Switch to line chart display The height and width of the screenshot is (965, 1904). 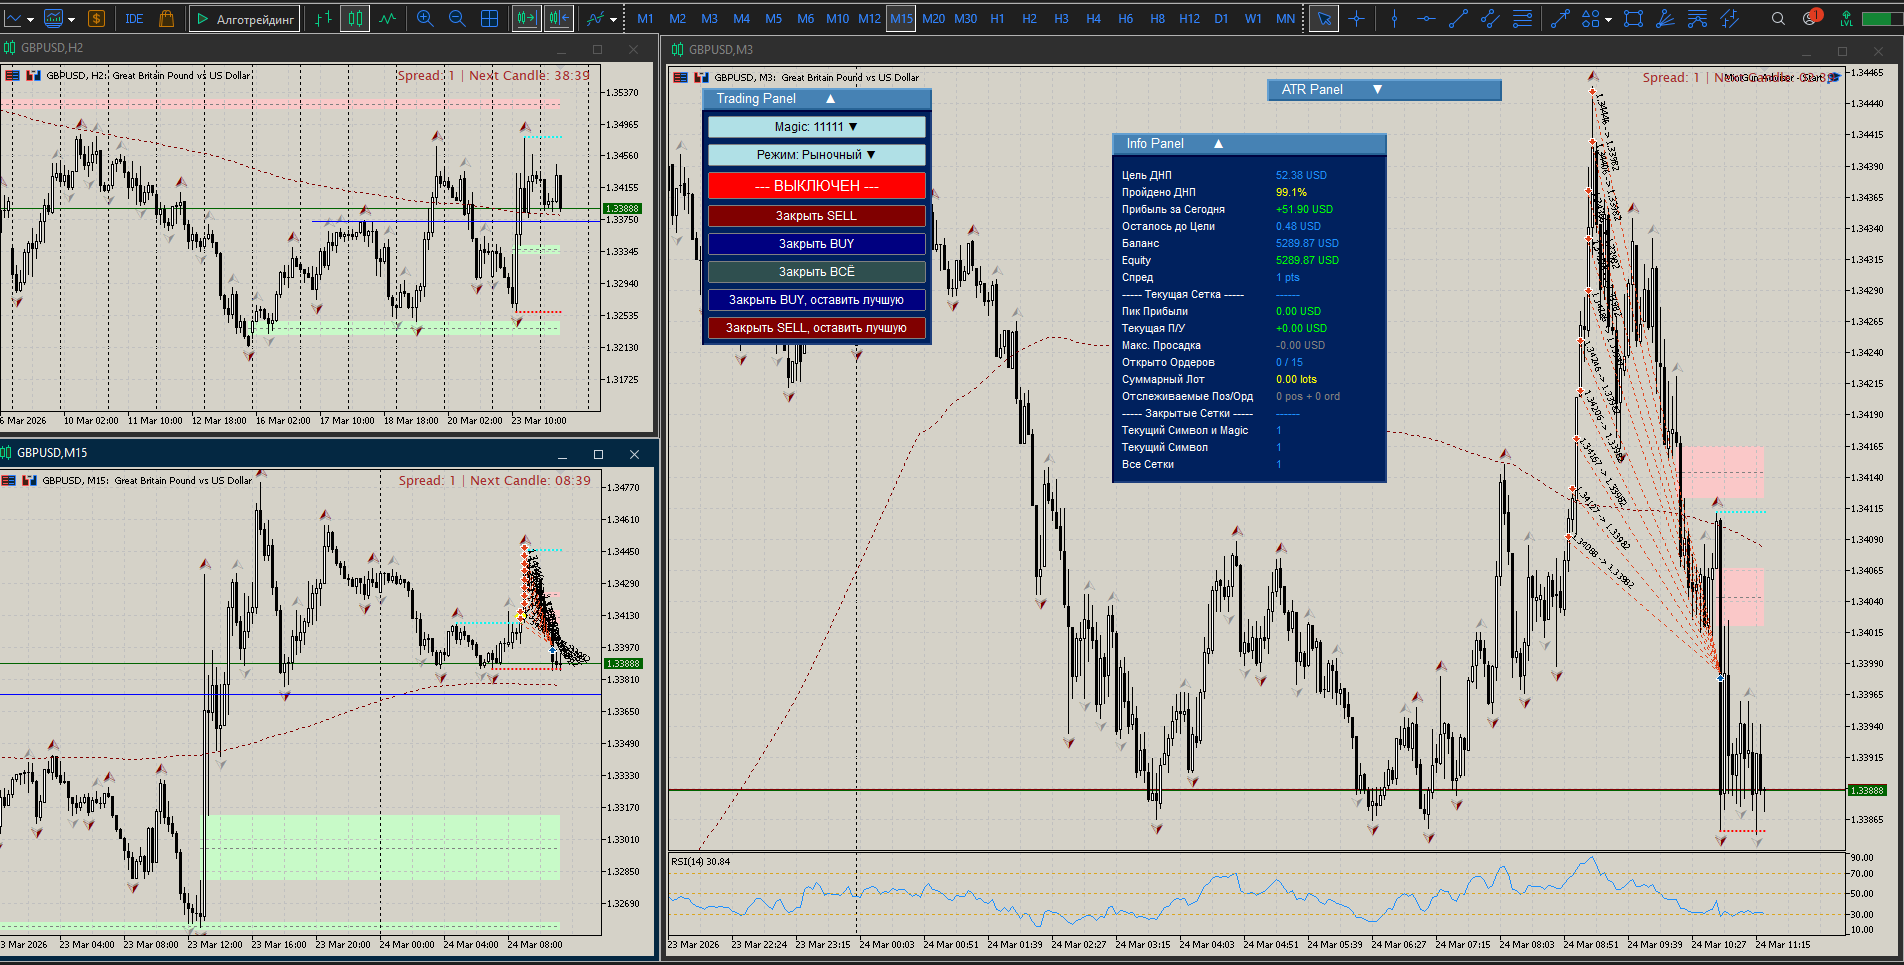pos(387,19)
